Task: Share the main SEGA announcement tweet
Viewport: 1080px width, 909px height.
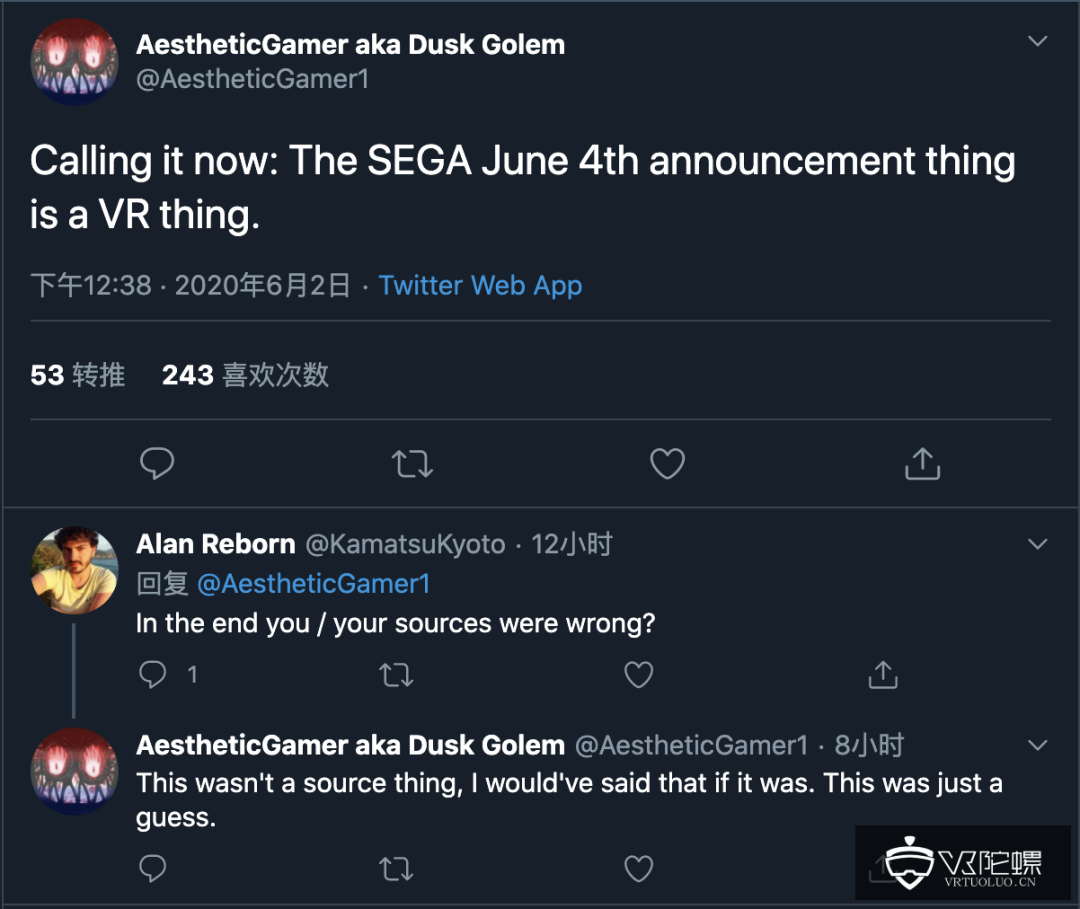Action: 922,464
